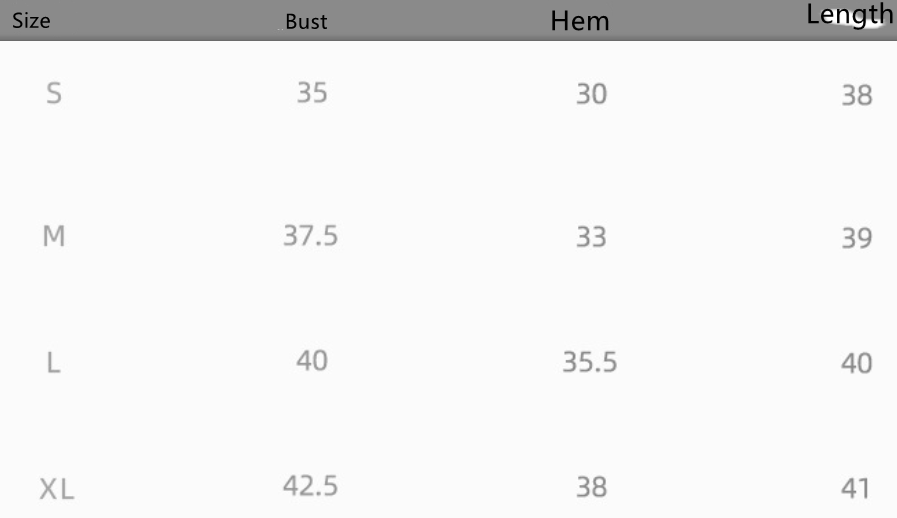Click hem value 33 in M row

(591, 238)
